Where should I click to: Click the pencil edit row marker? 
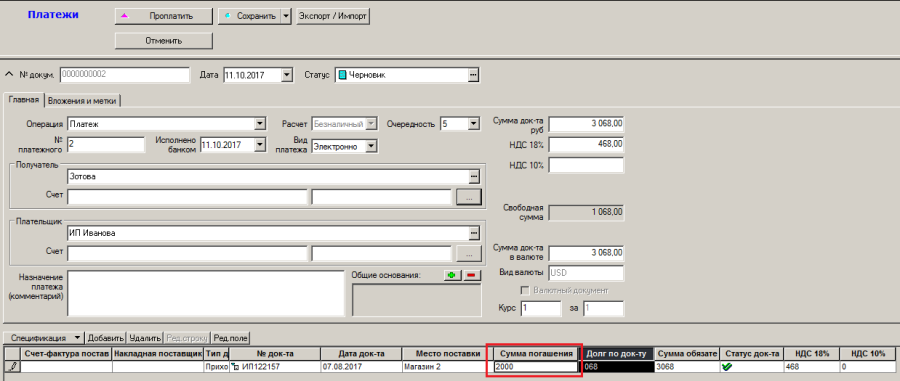pos(12,366)
